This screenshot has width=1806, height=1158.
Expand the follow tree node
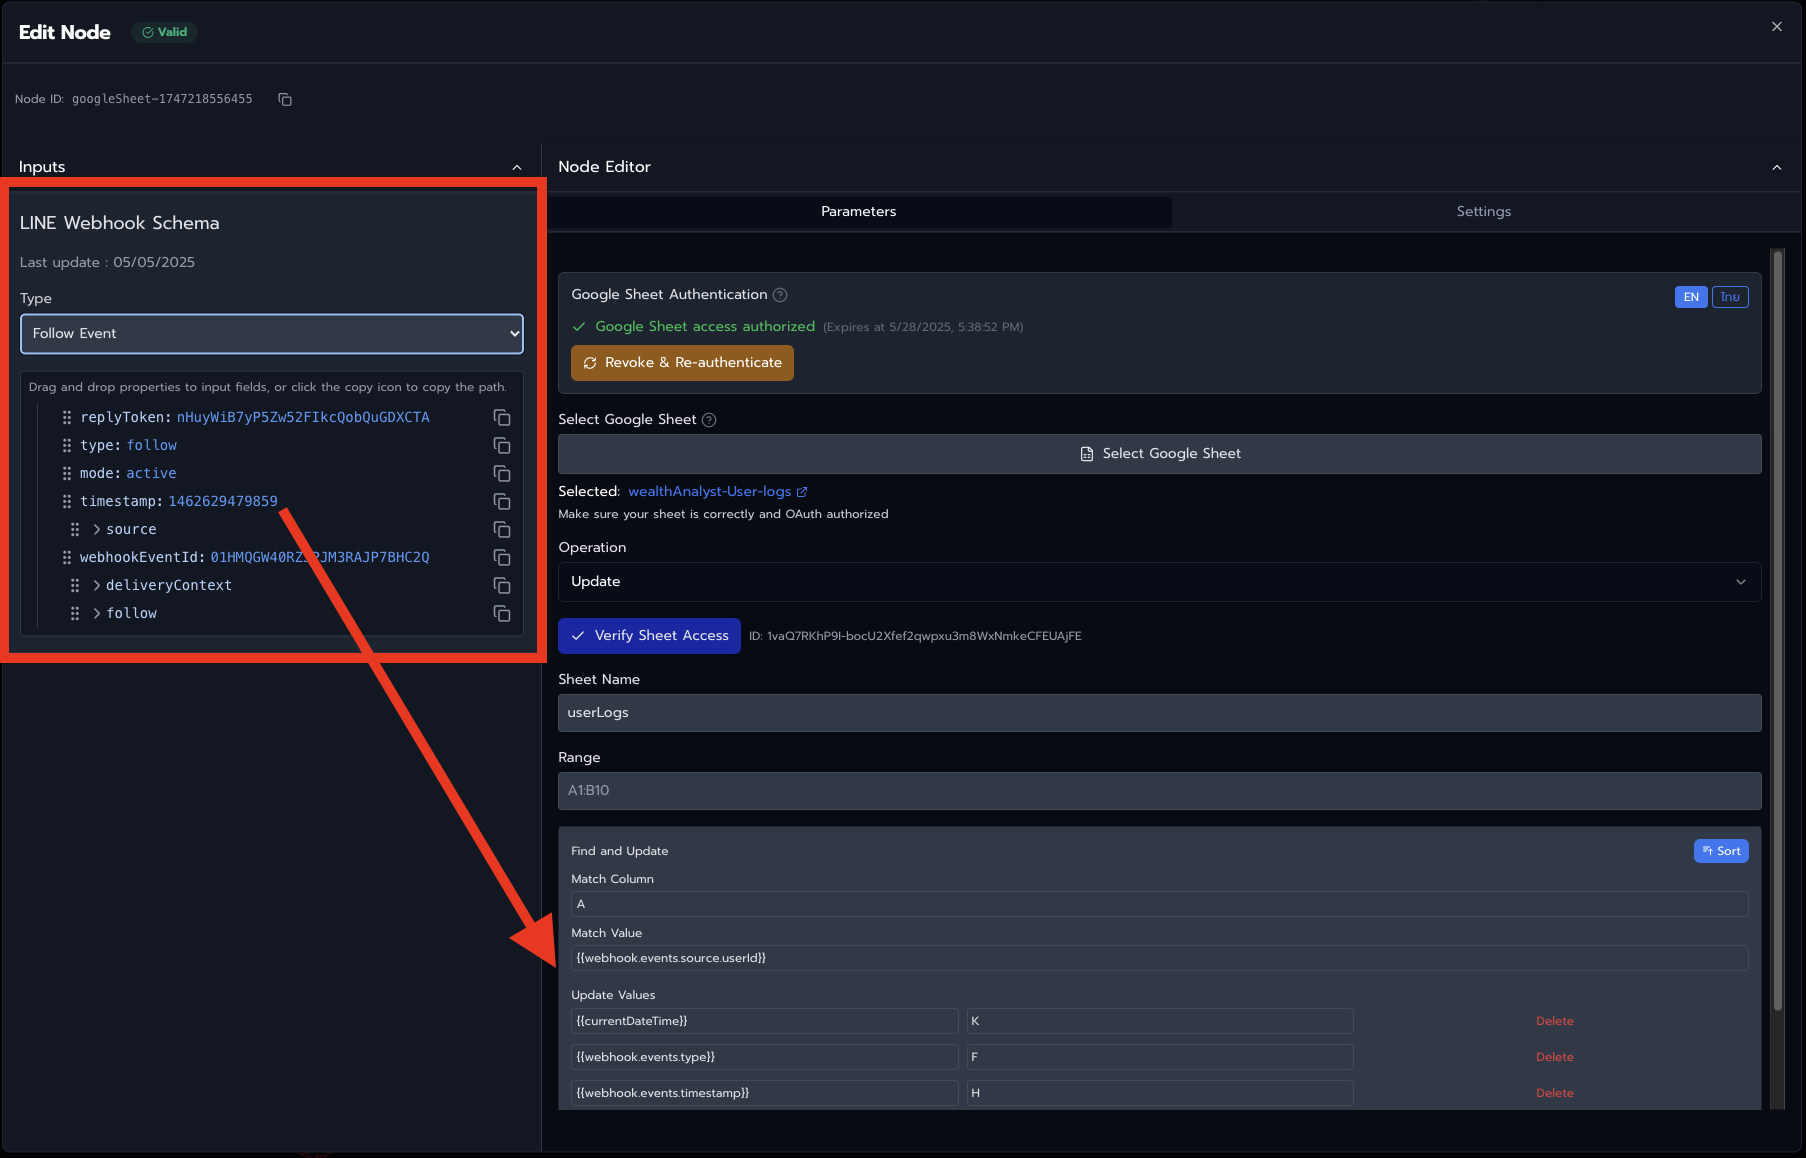point(97,614)
